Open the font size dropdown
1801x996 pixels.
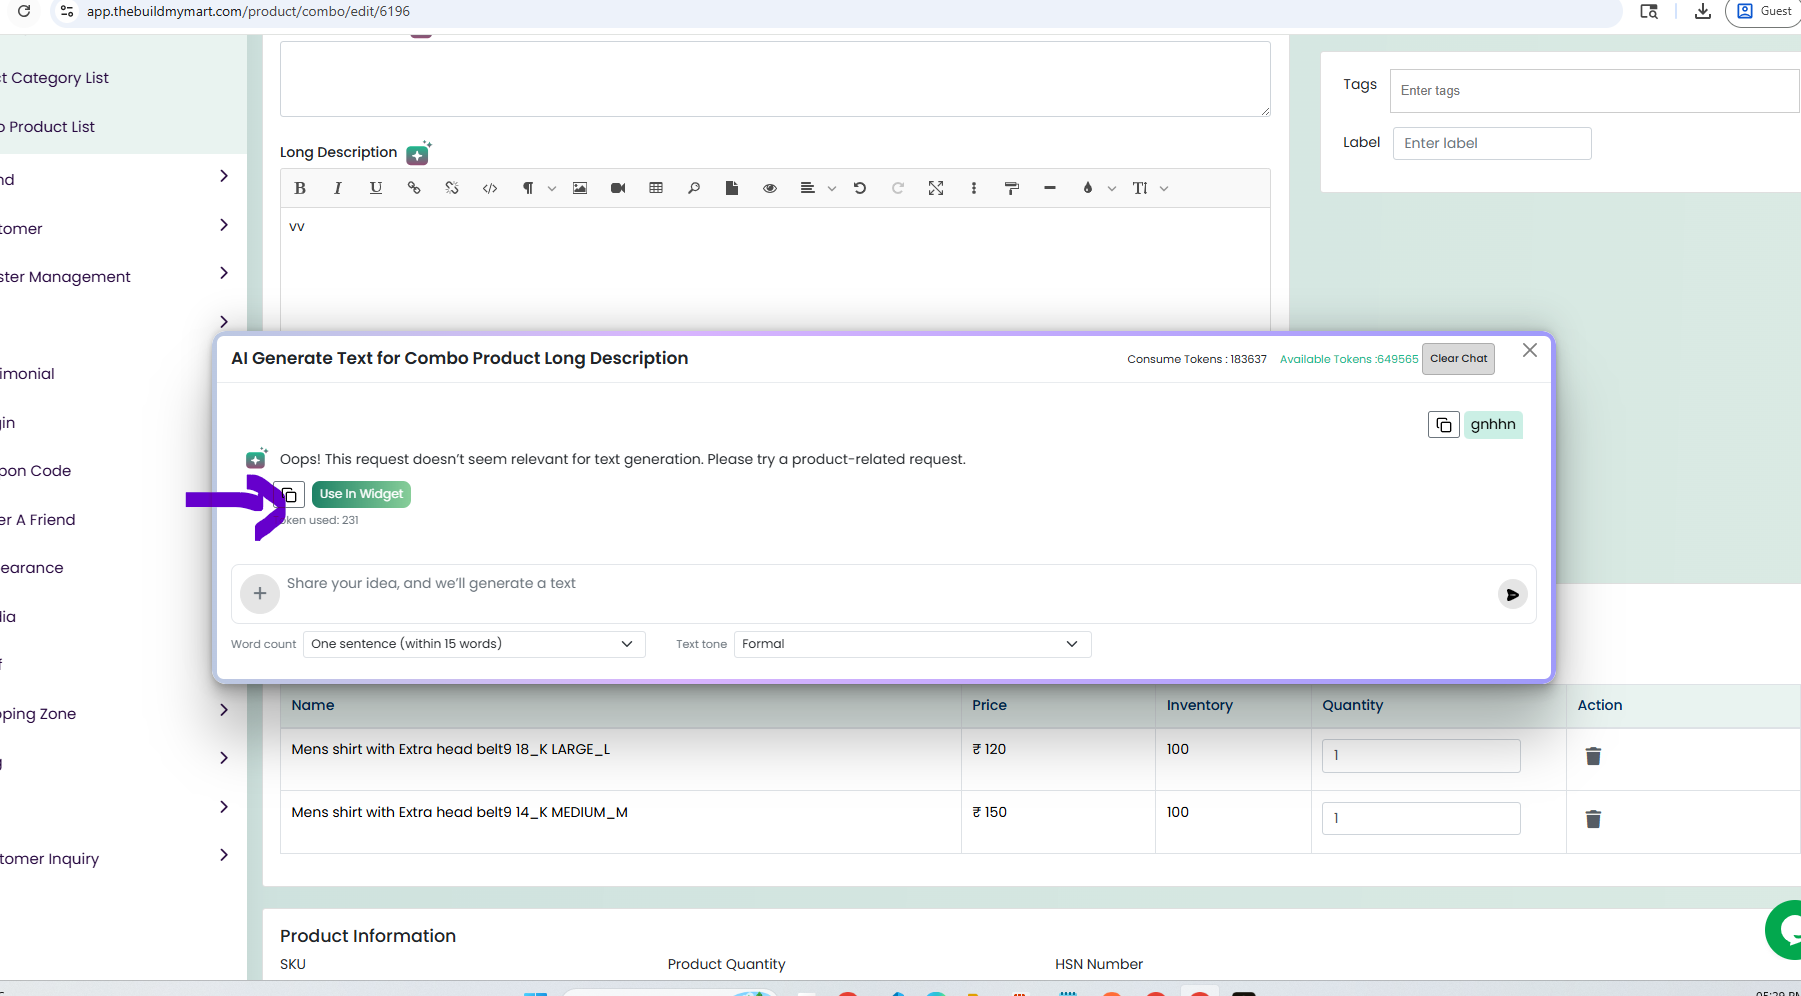[x=1149, y=188]
